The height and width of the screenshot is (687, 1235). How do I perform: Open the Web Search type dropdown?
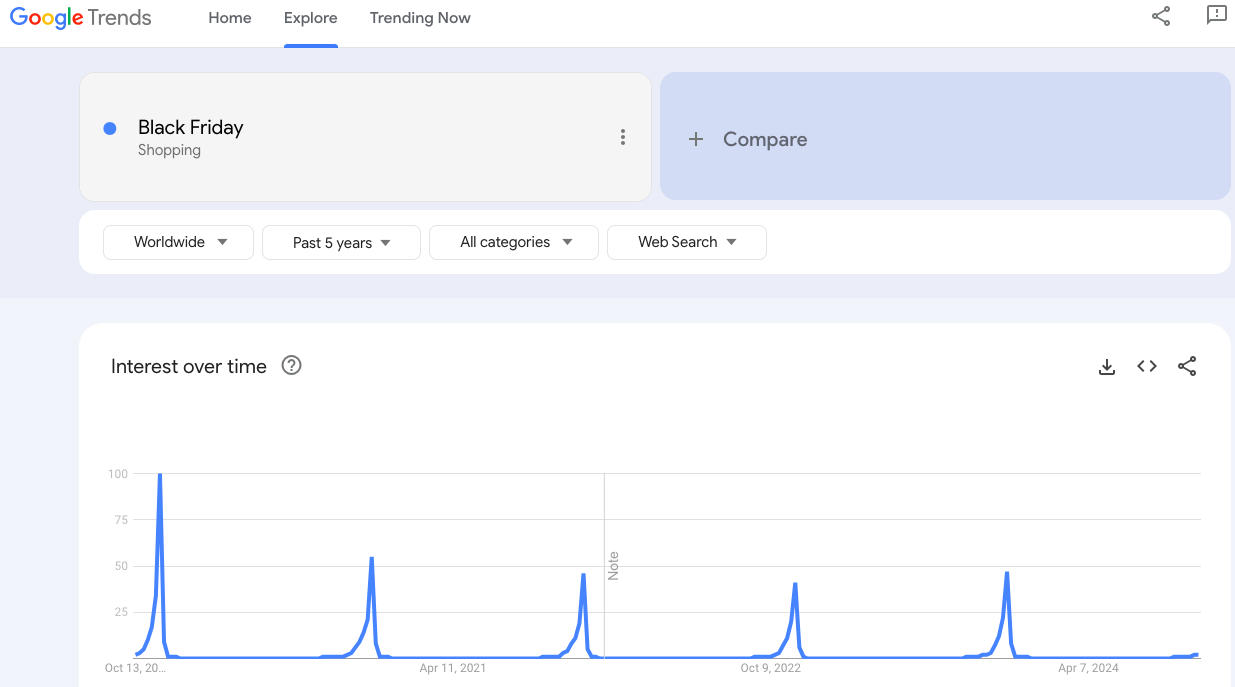coord(686,242)
